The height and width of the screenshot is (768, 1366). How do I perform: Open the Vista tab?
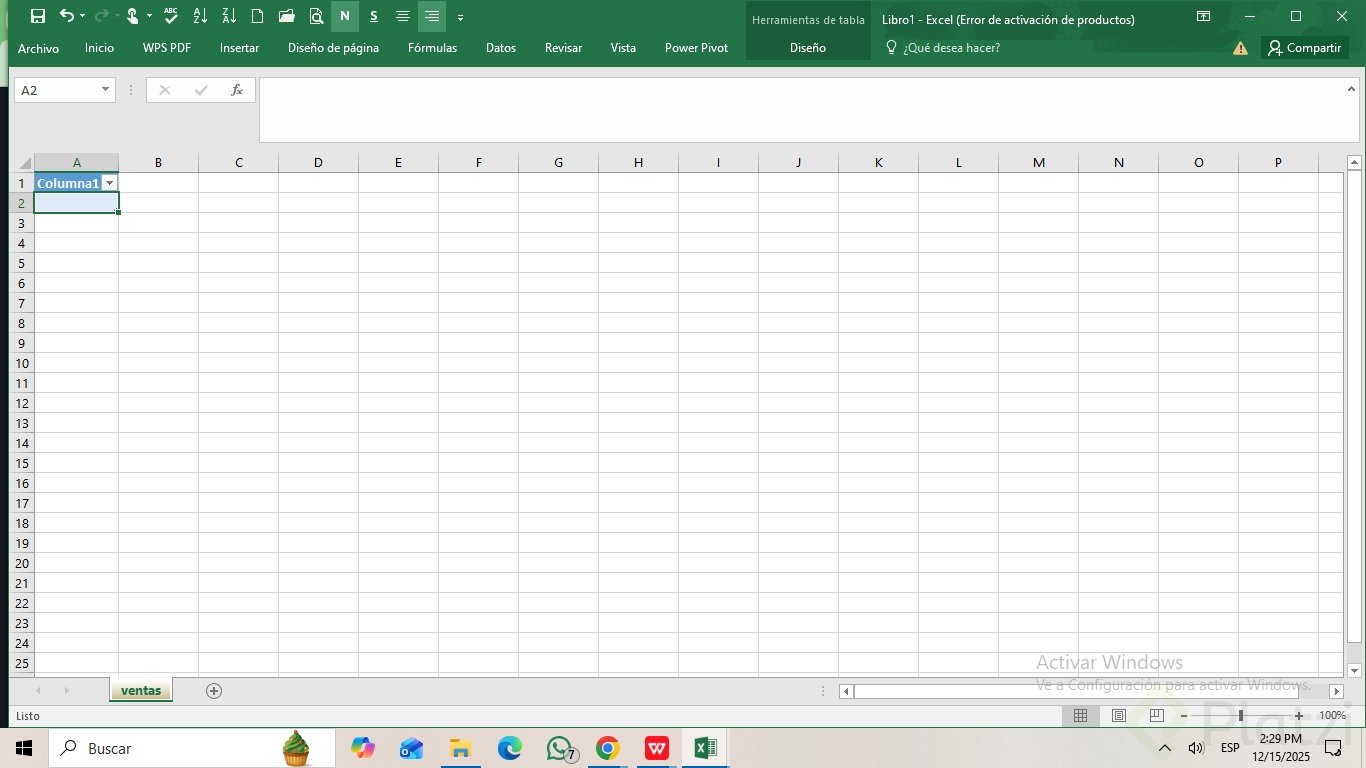623,48
